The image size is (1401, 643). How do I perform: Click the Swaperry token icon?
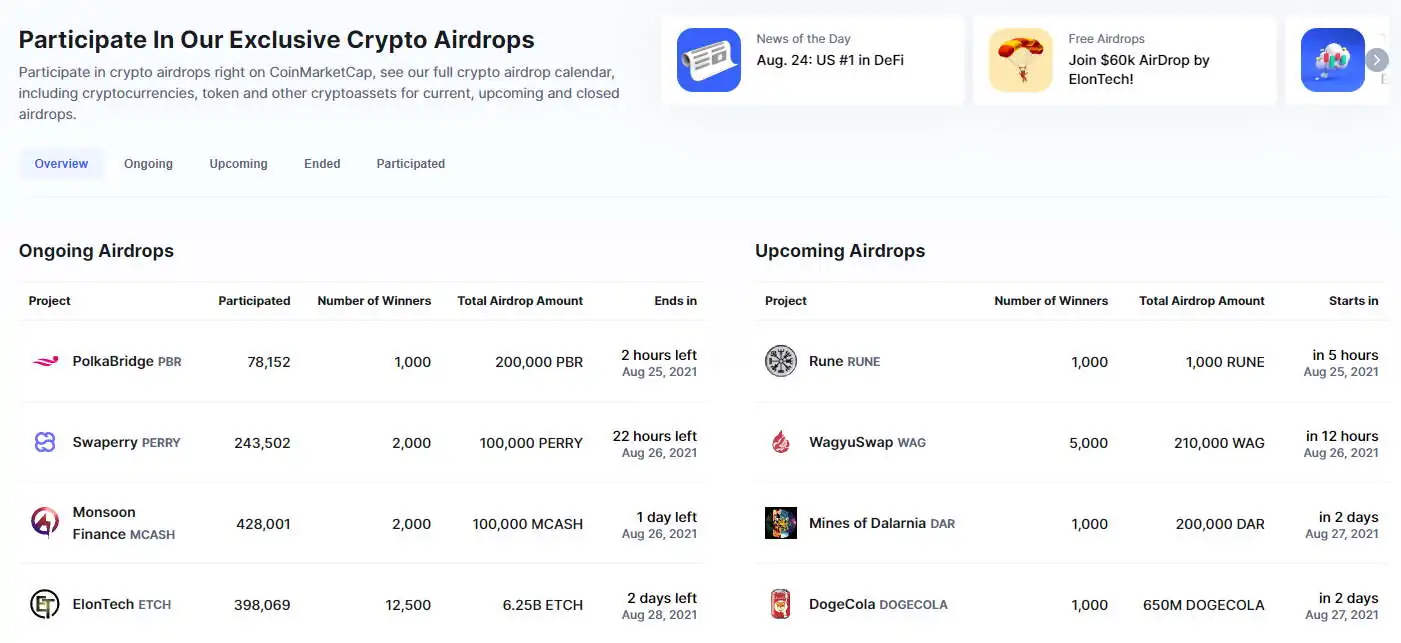click(45, 443)
